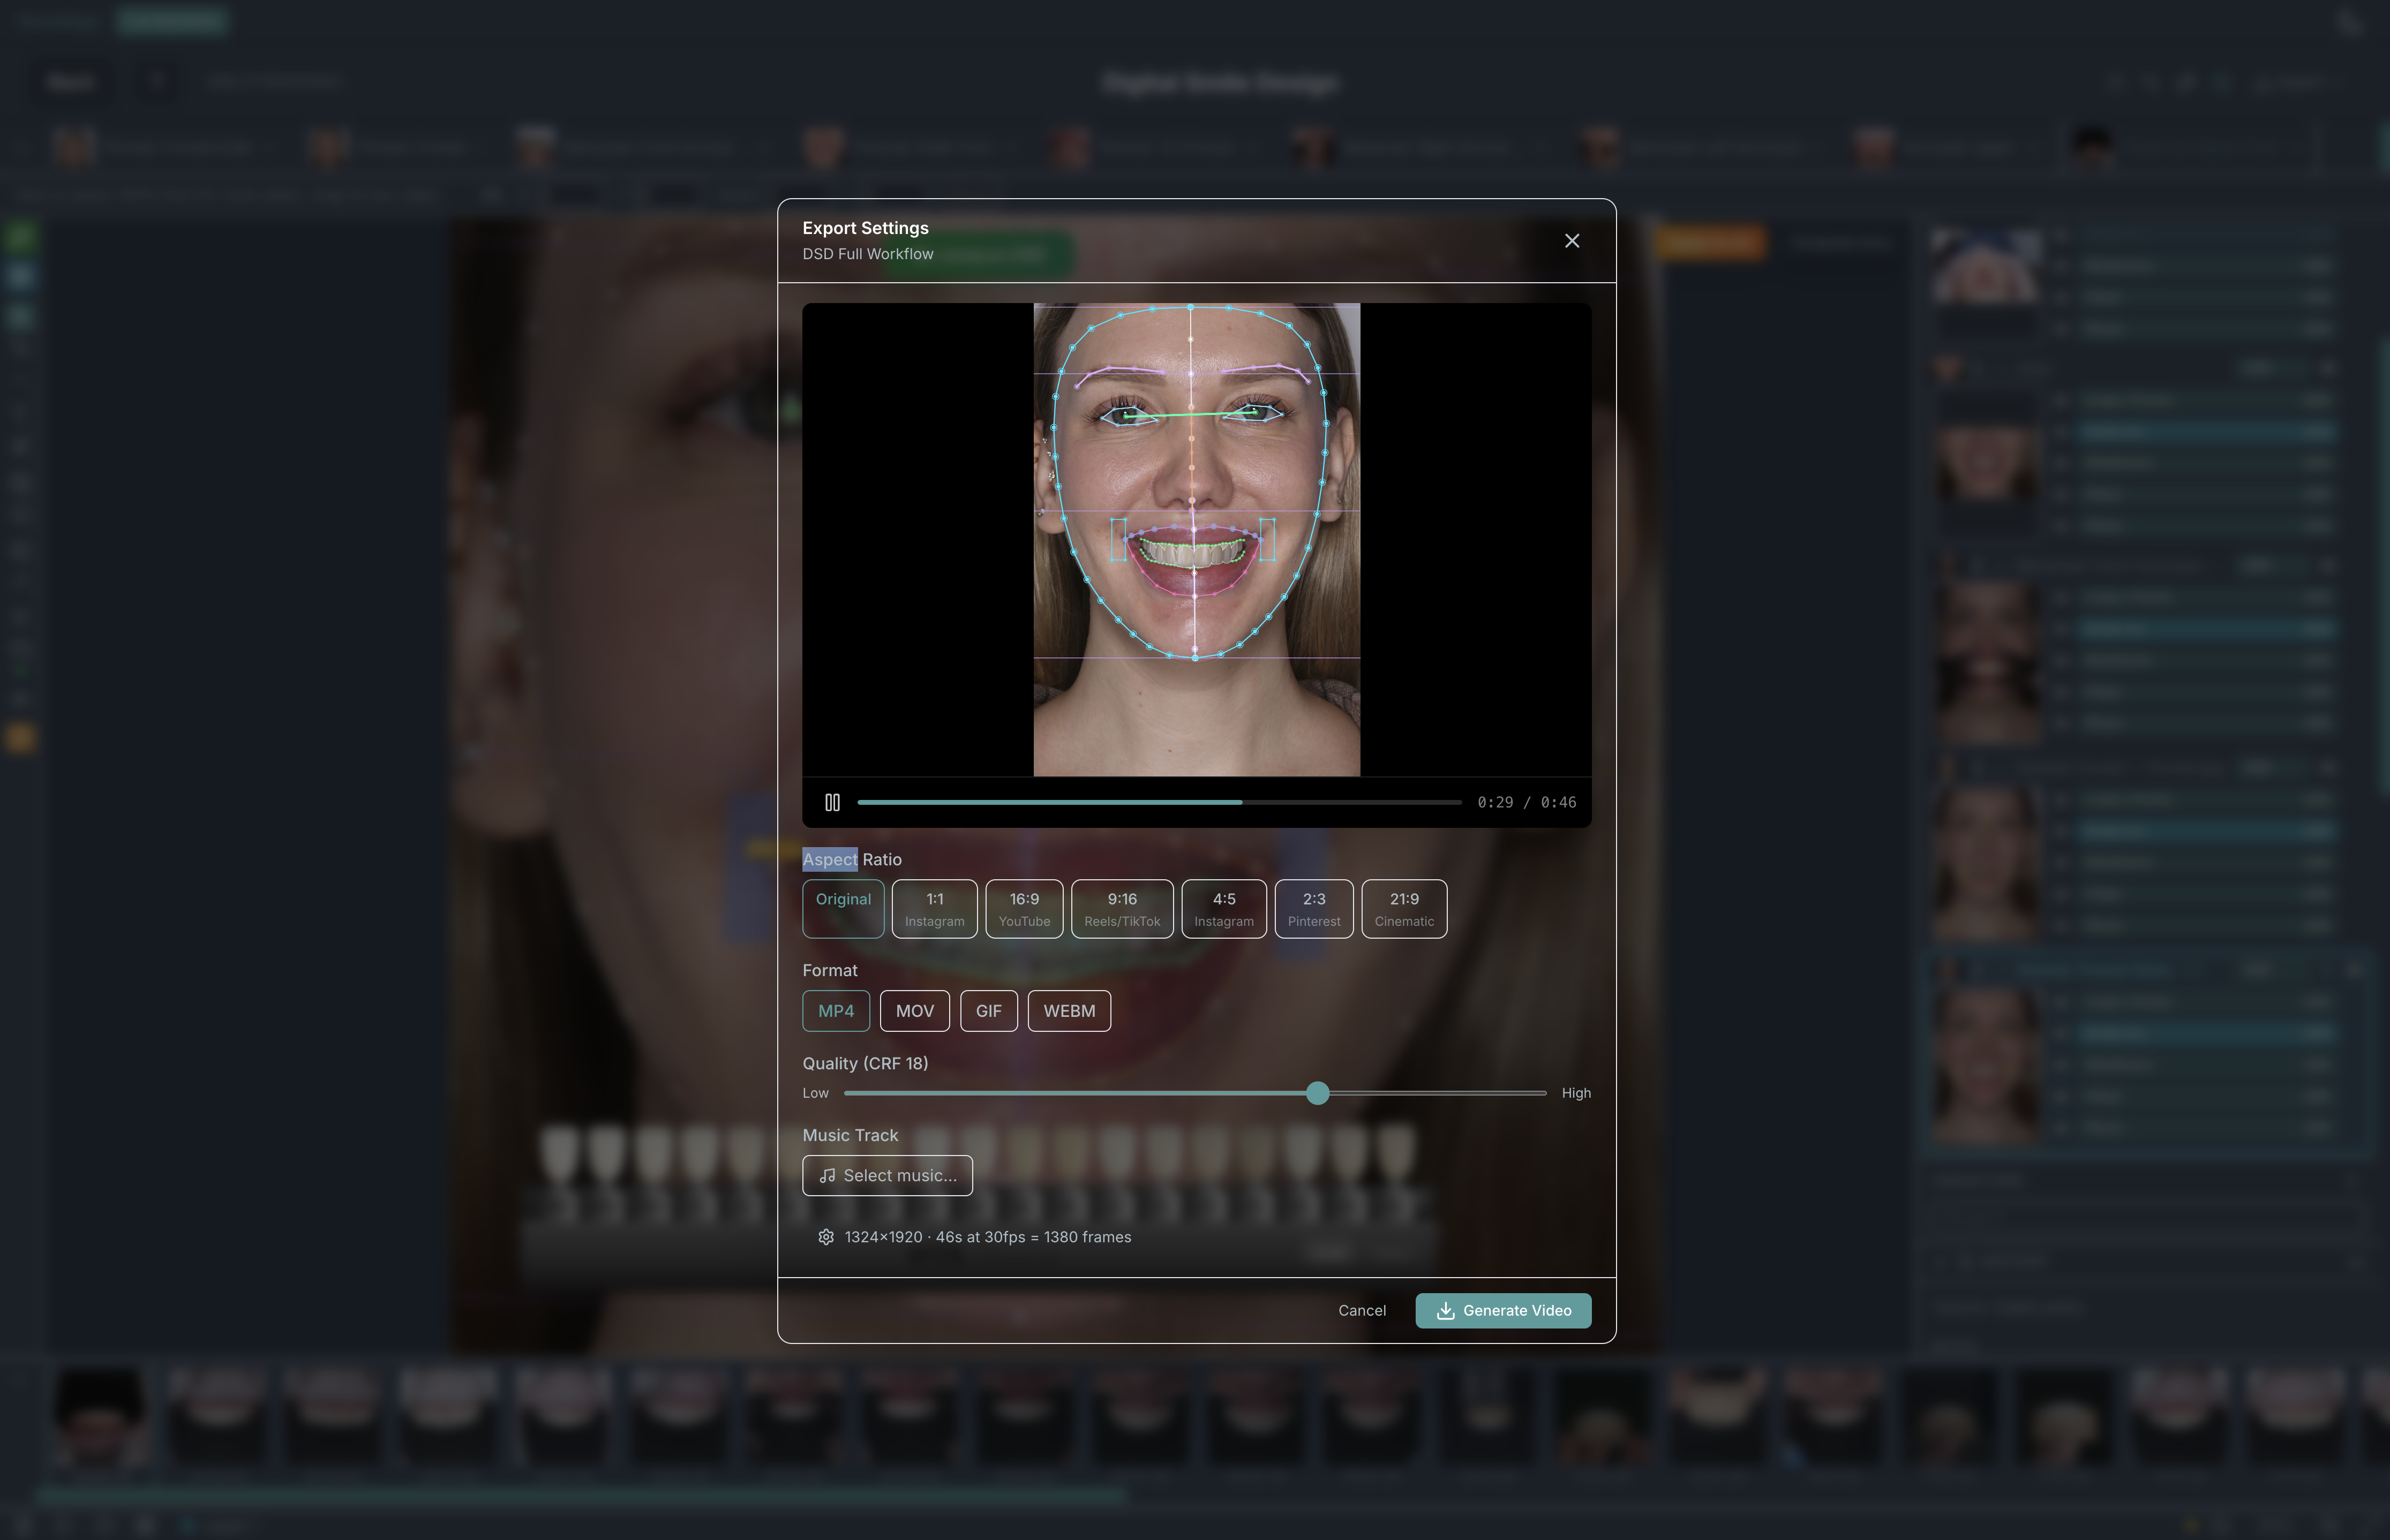This screenshot has height=1540, width=2390.
Task: Select 16:9 YouTube aspect ratio
Action: 1024,908
